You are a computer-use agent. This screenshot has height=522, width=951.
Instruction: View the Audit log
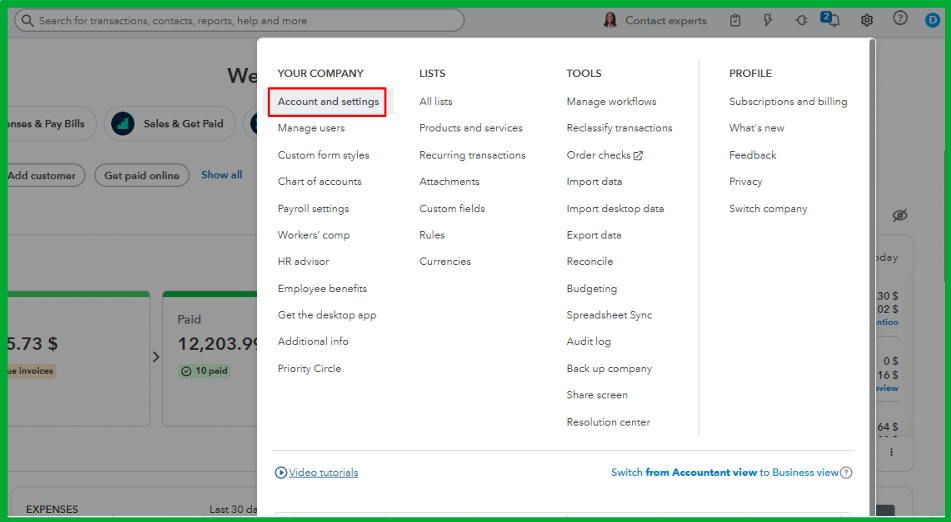coord(588,341)
